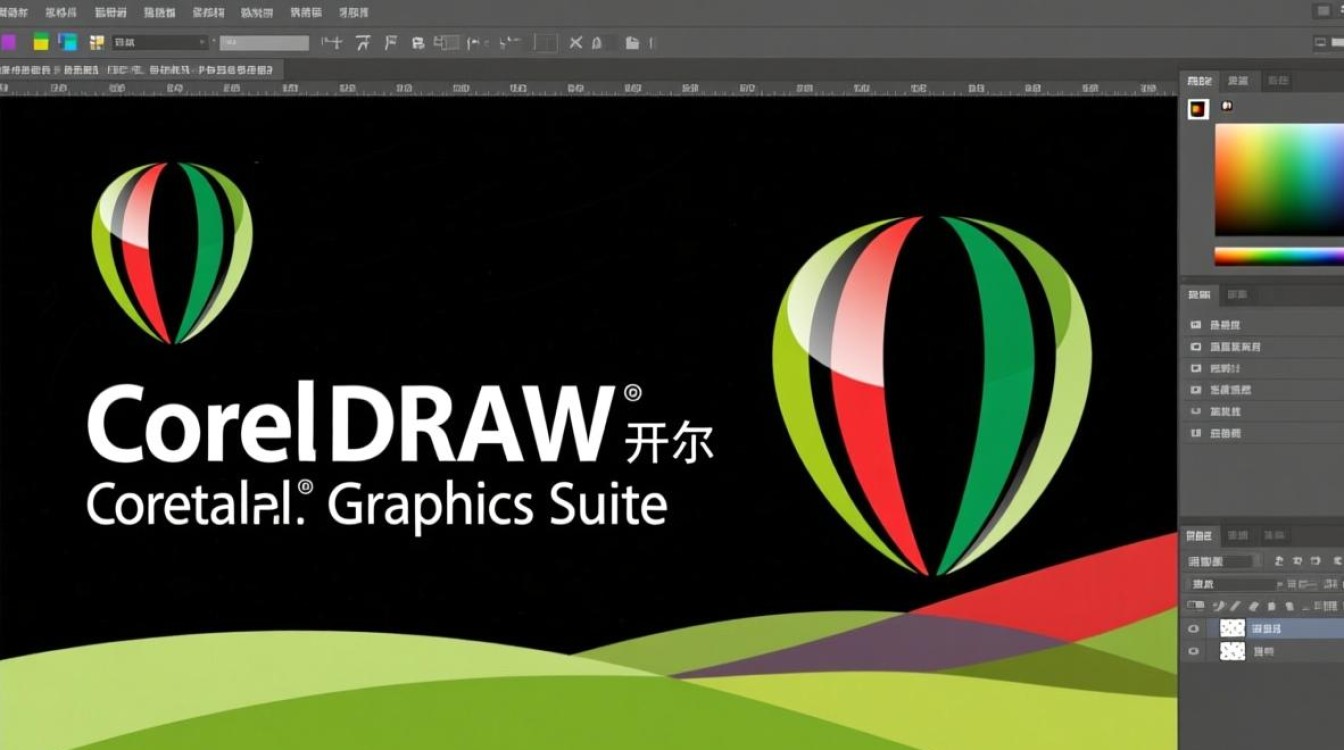Open the dark dropdown in the top toolbar

(160, 42)
